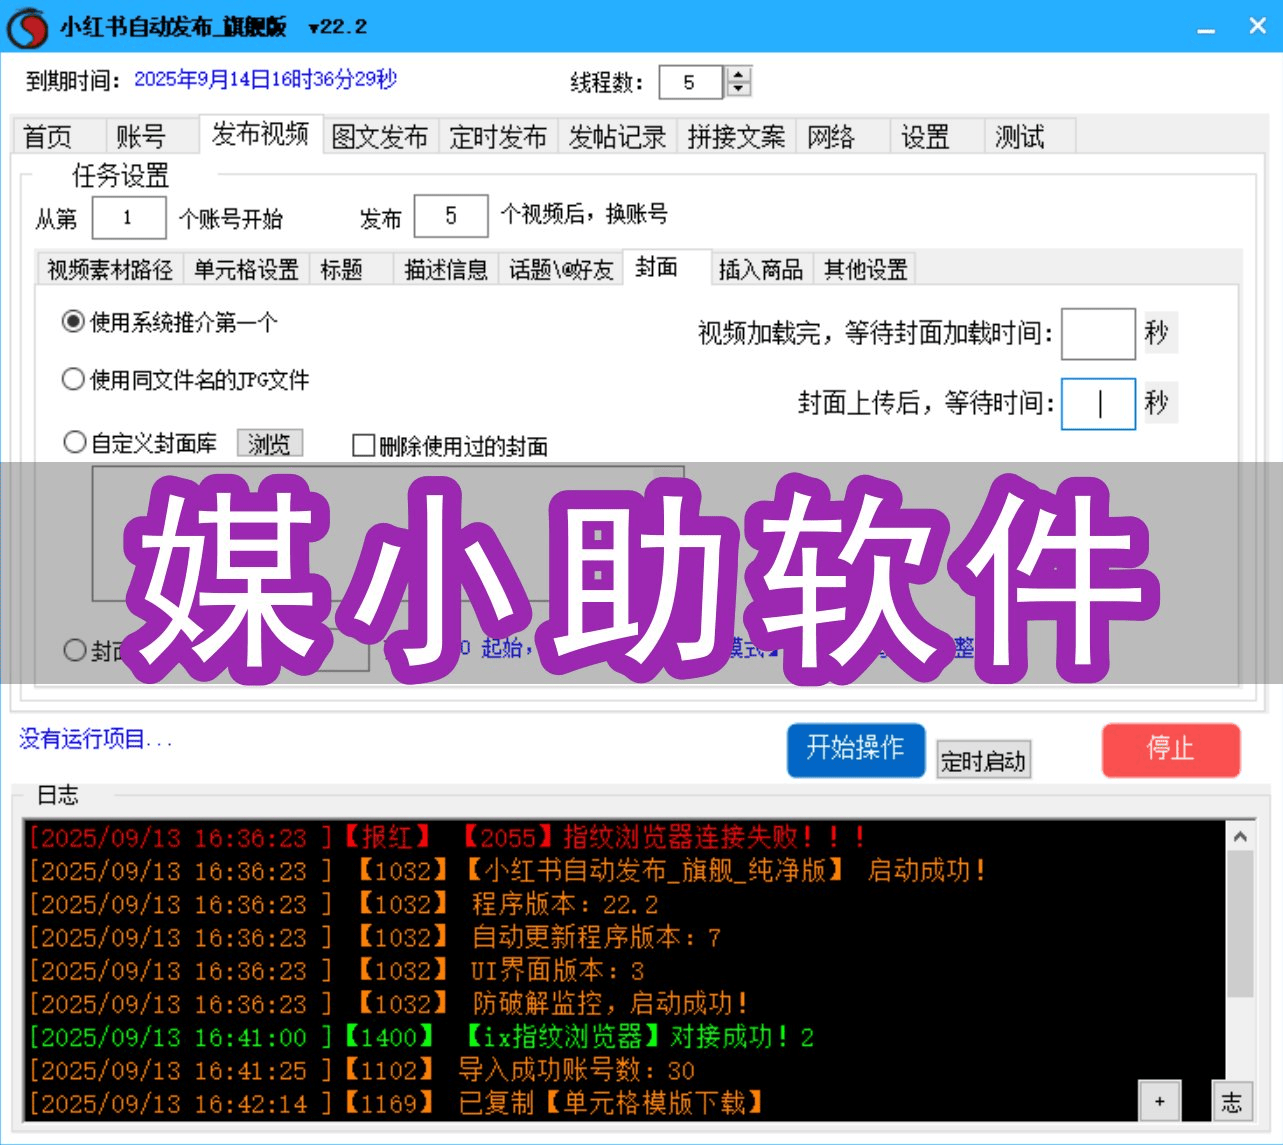Click the 封面上传后等待时间 seconds field
Viewport: 1283px width, 1145px height.
pos(1098,403)
